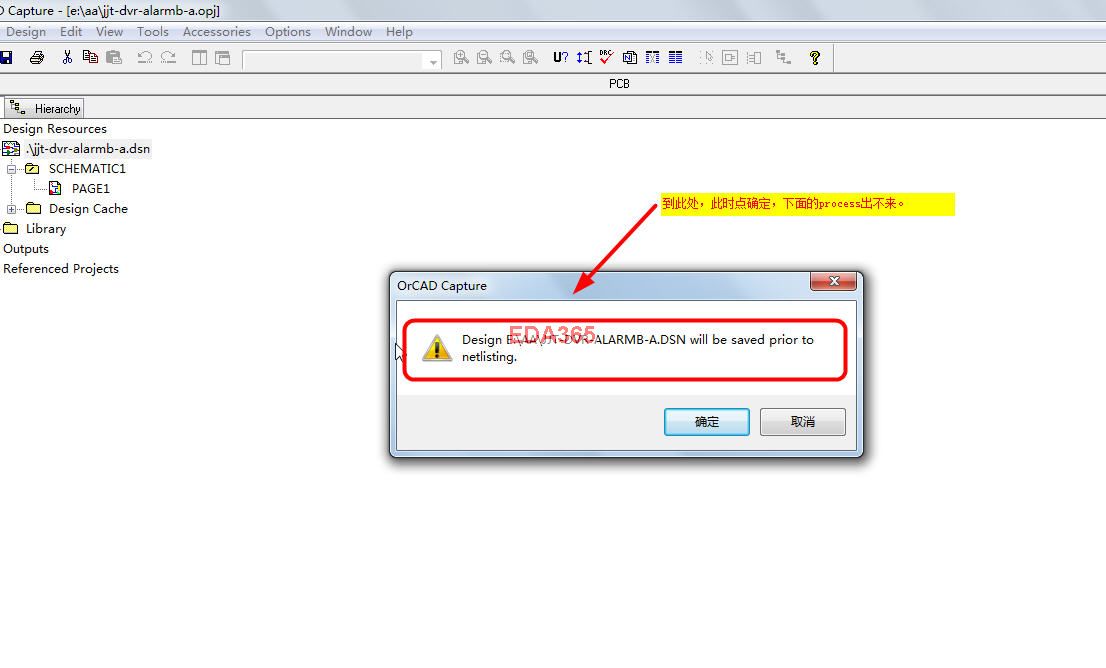
Task: Close the OrCAD Capture dialog
Action: [x=833, y=281]
